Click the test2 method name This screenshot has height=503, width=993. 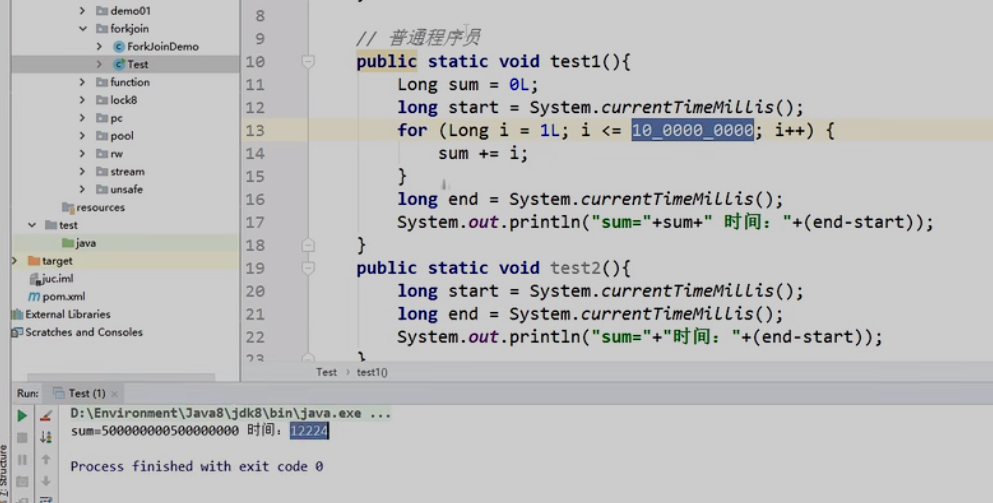pyautogui.click(x=576, y=268)
